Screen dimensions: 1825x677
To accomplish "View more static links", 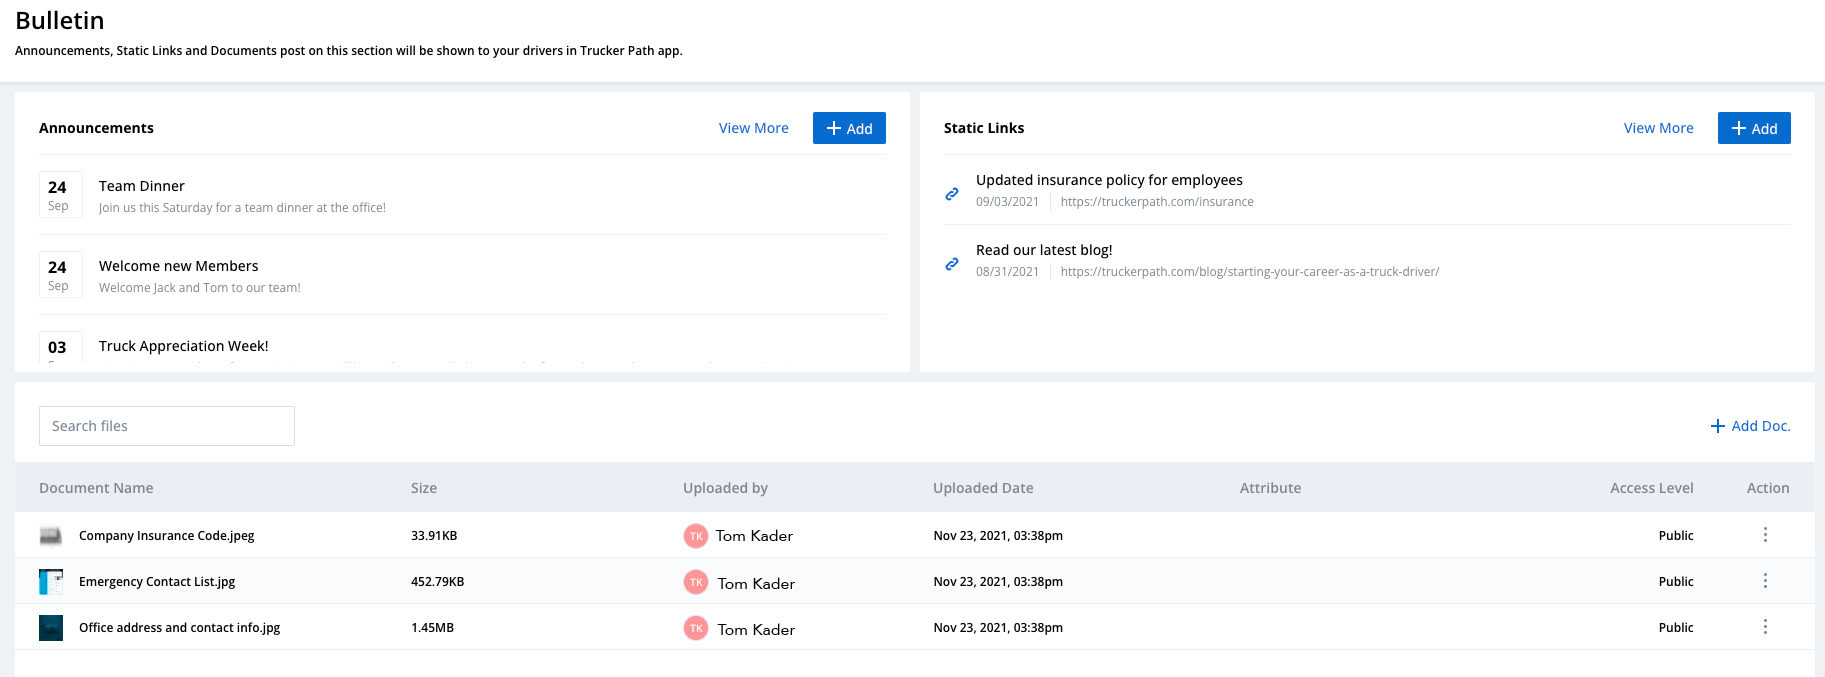I will 1658,128.
